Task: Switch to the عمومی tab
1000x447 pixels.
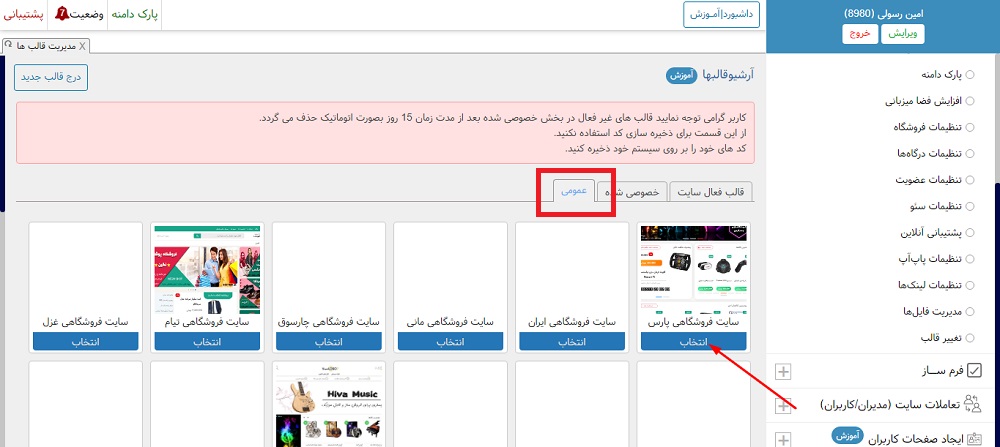Action: pyautogui.click(x=575, y=191)
